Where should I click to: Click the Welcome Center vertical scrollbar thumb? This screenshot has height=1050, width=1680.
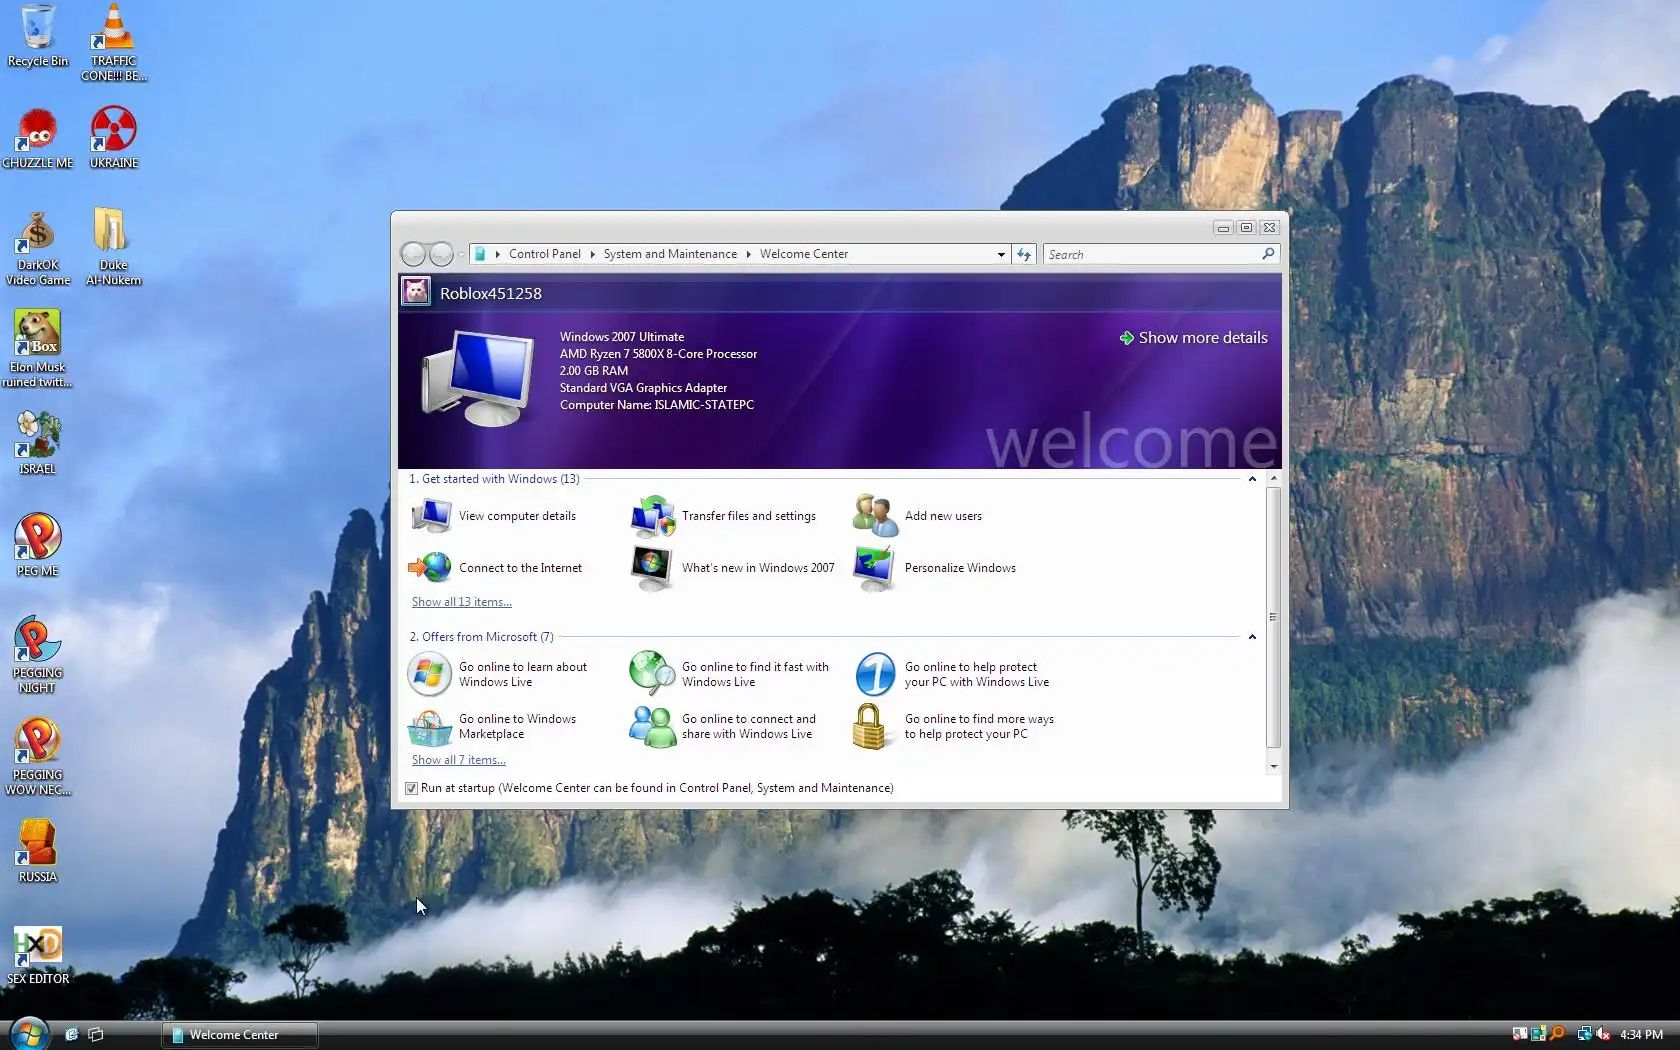(x=1273, y=617)
